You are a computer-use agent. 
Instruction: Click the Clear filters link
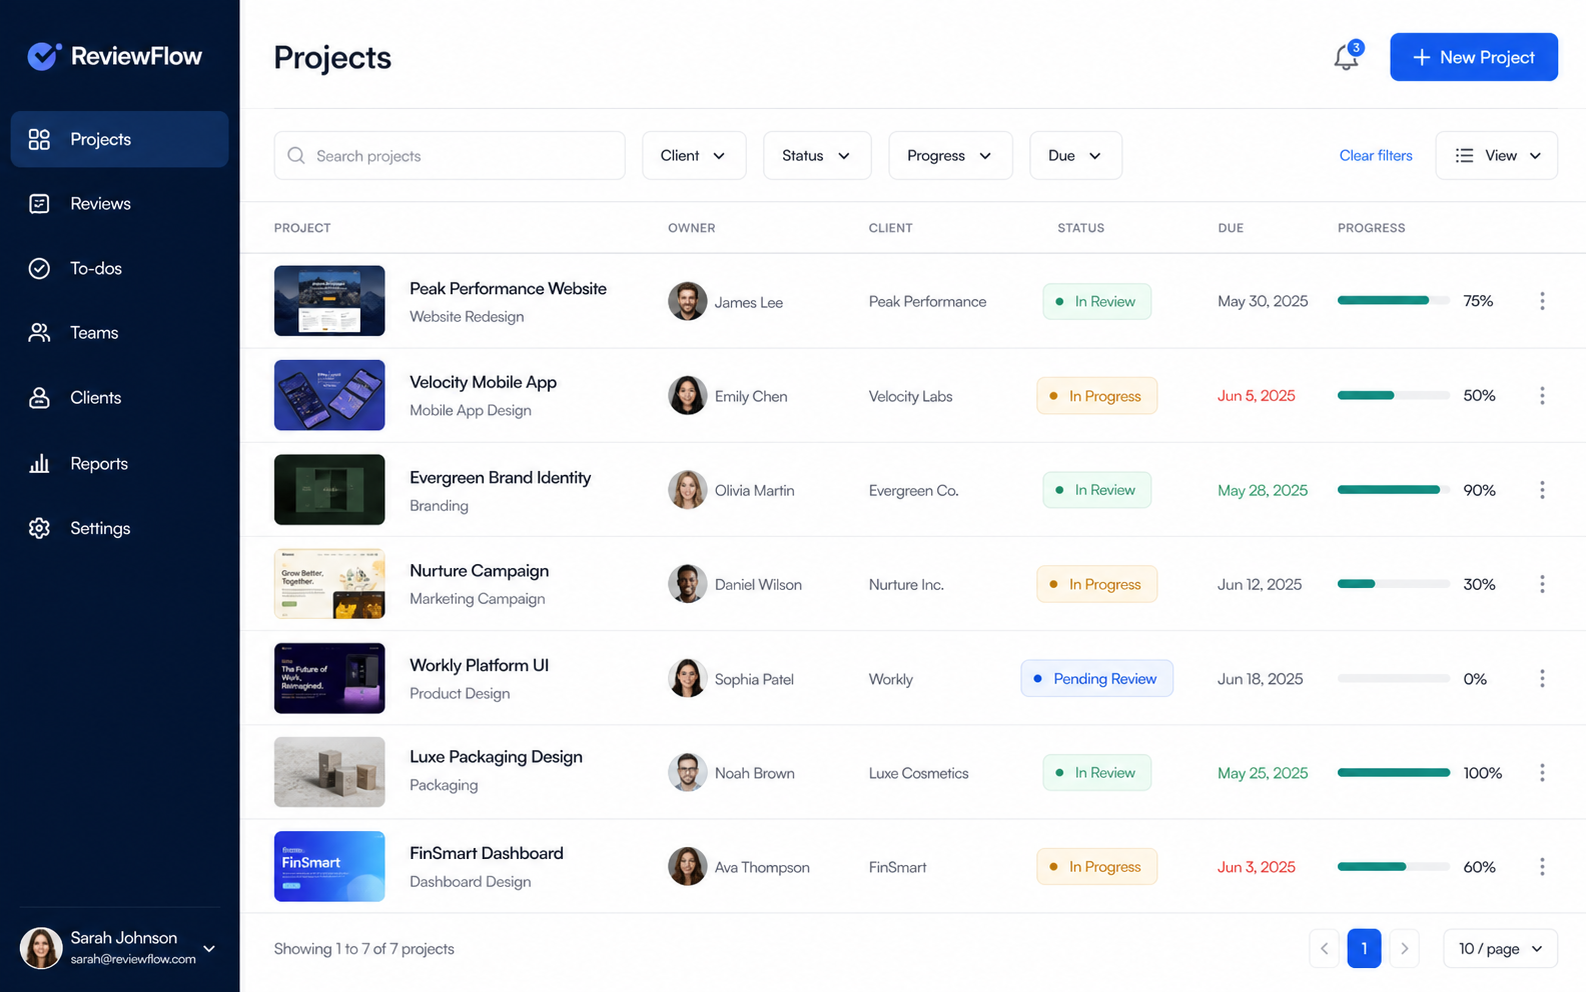(1376, 155)
